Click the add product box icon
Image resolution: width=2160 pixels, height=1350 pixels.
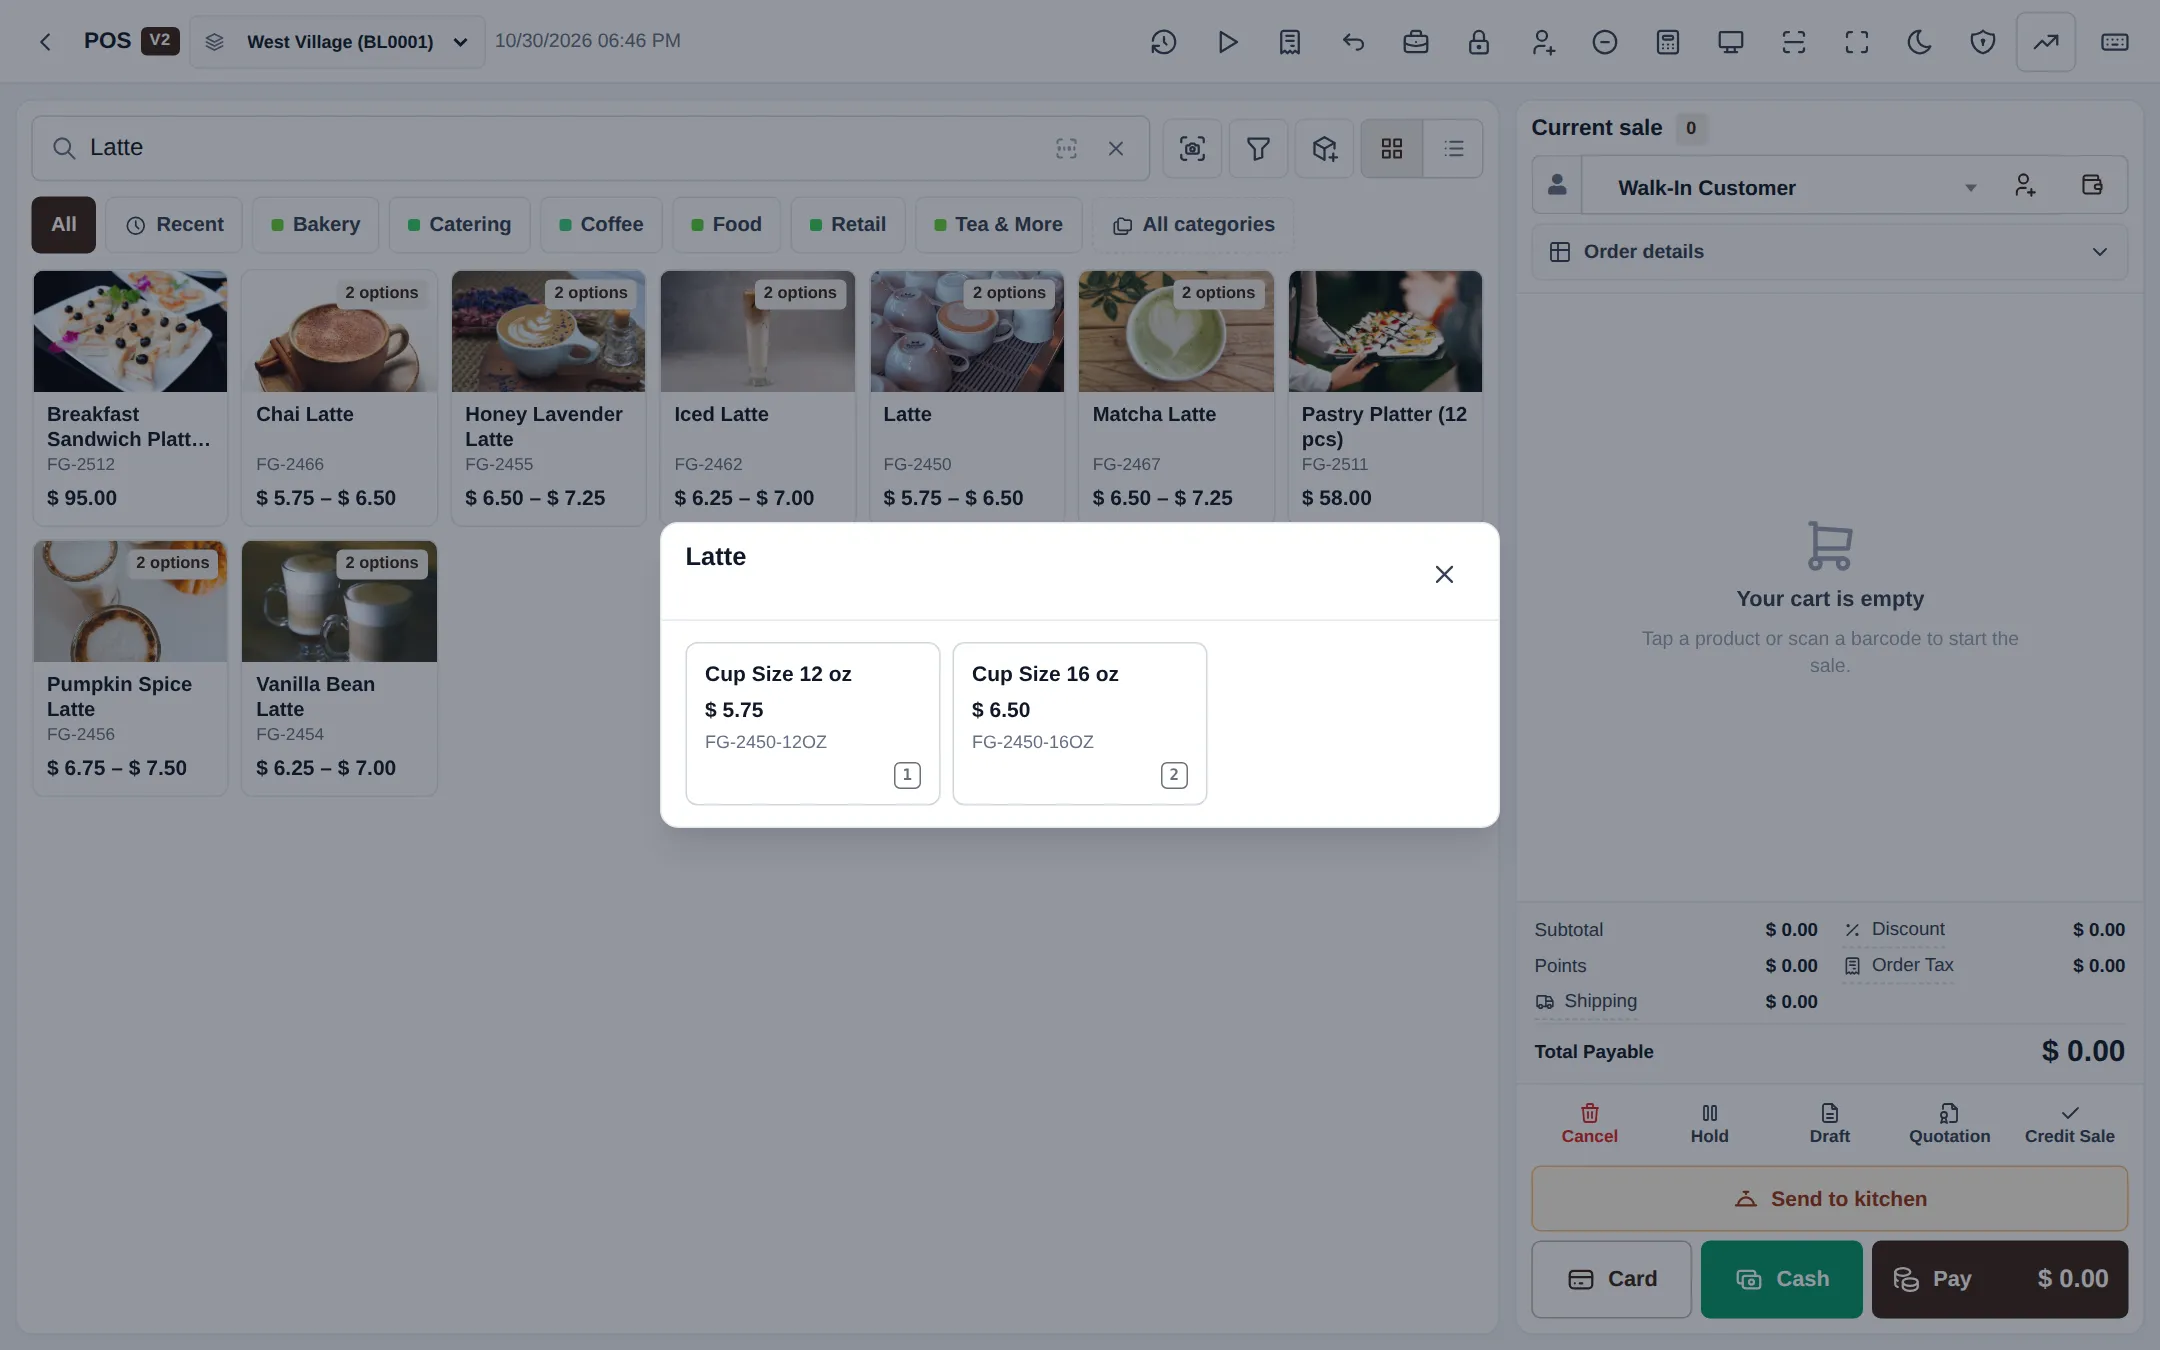[x=1325, y=149]
